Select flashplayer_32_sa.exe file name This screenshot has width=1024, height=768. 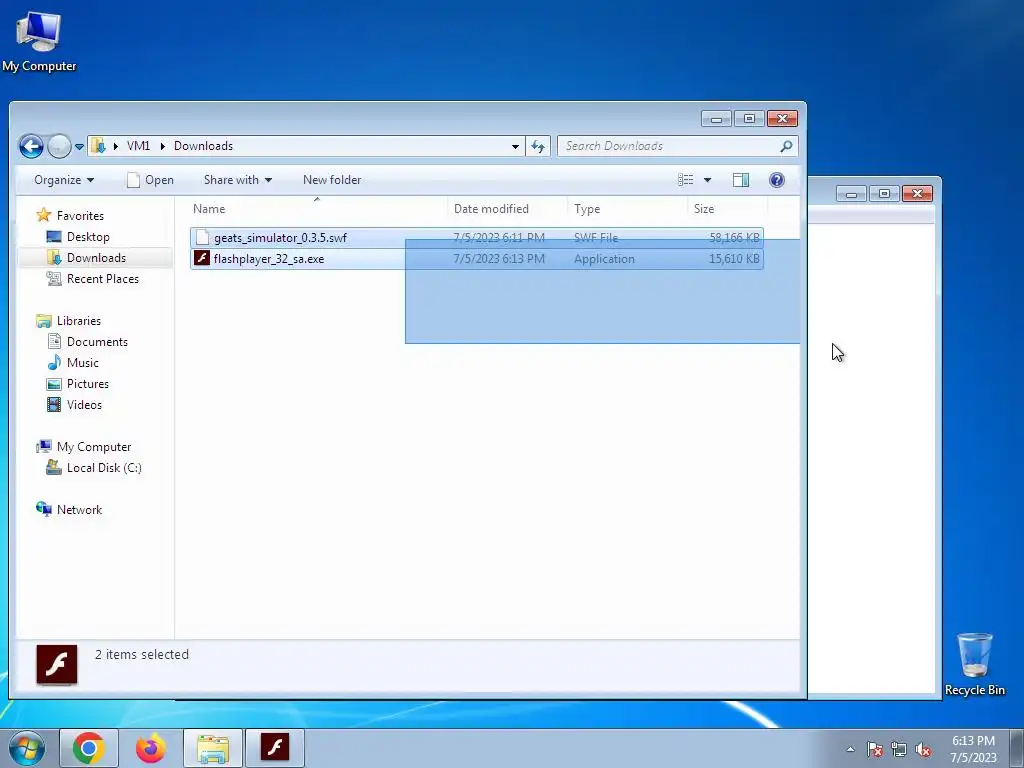[x=268, y=259]
